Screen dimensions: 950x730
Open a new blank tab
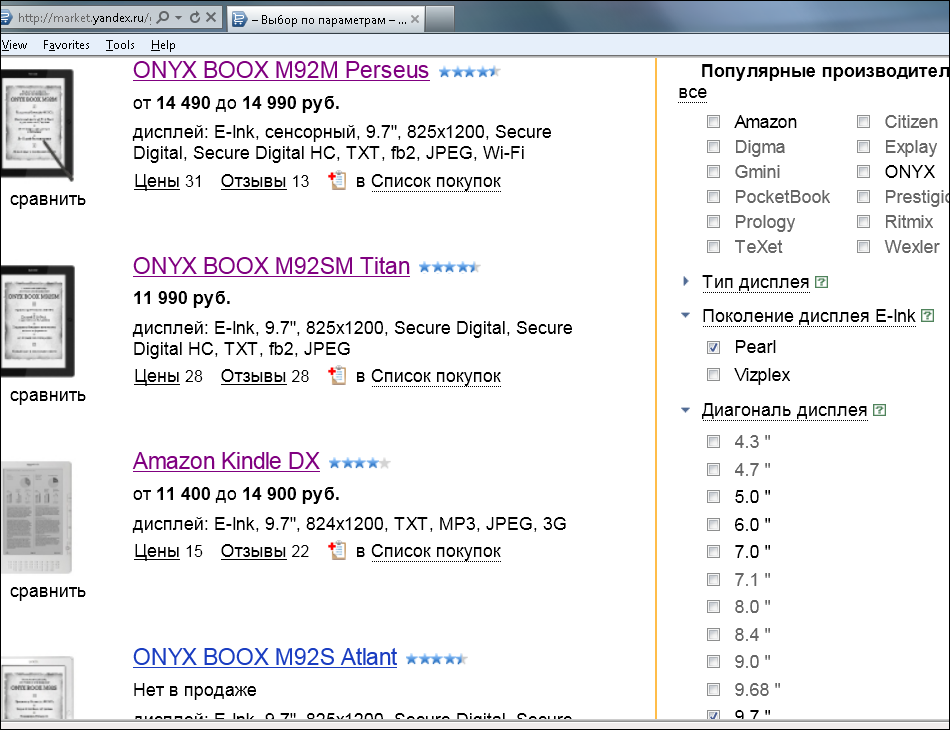point(440,19)
